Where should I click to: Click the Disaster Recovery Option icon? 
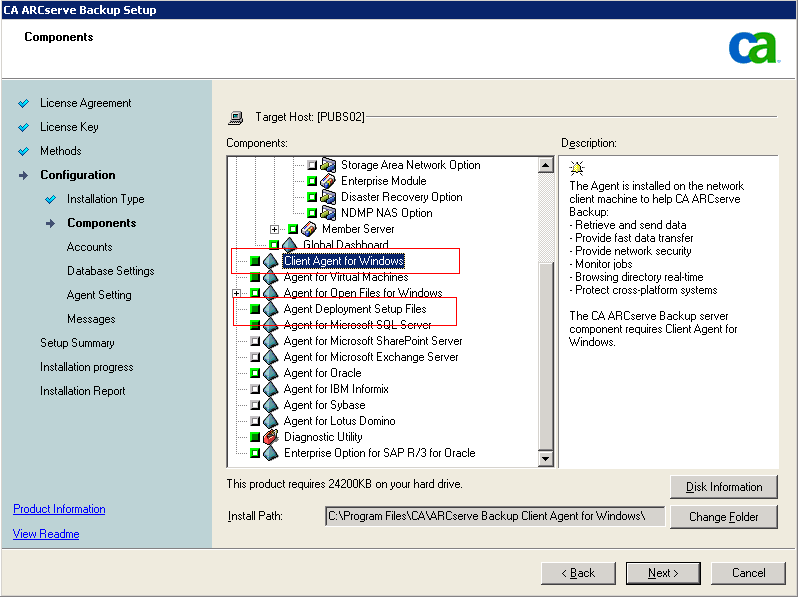click(328, 197)
